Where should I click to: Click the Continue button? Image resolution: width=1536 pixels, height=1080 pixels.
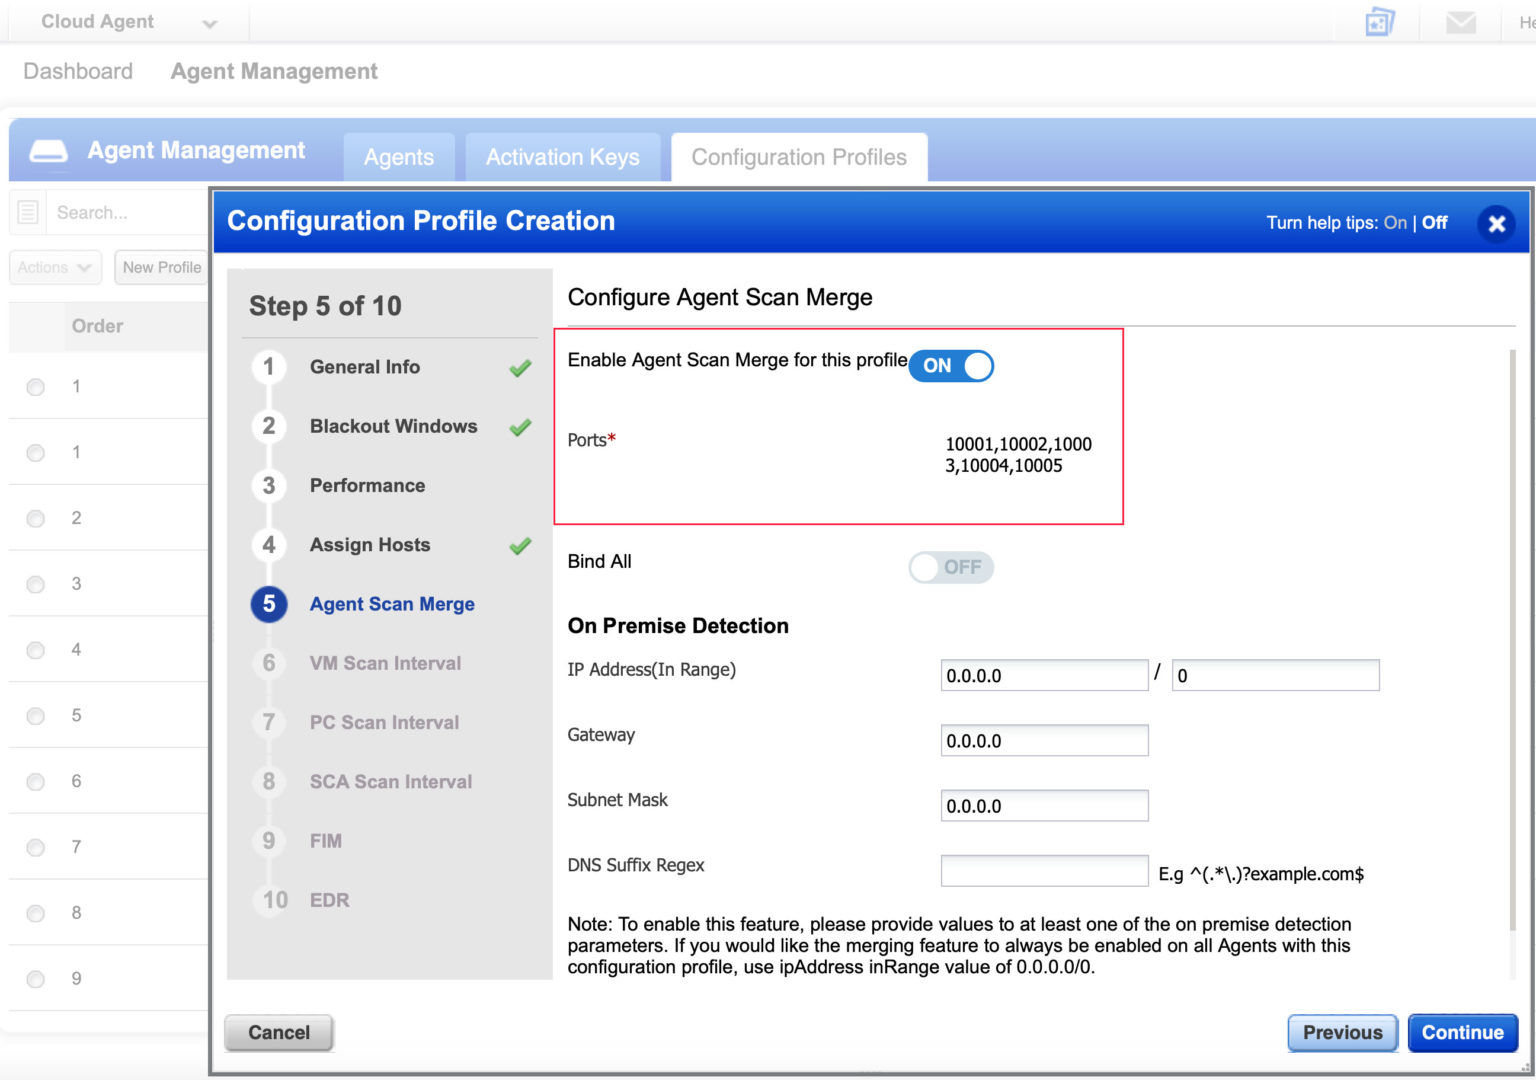click(1462, 1032)
